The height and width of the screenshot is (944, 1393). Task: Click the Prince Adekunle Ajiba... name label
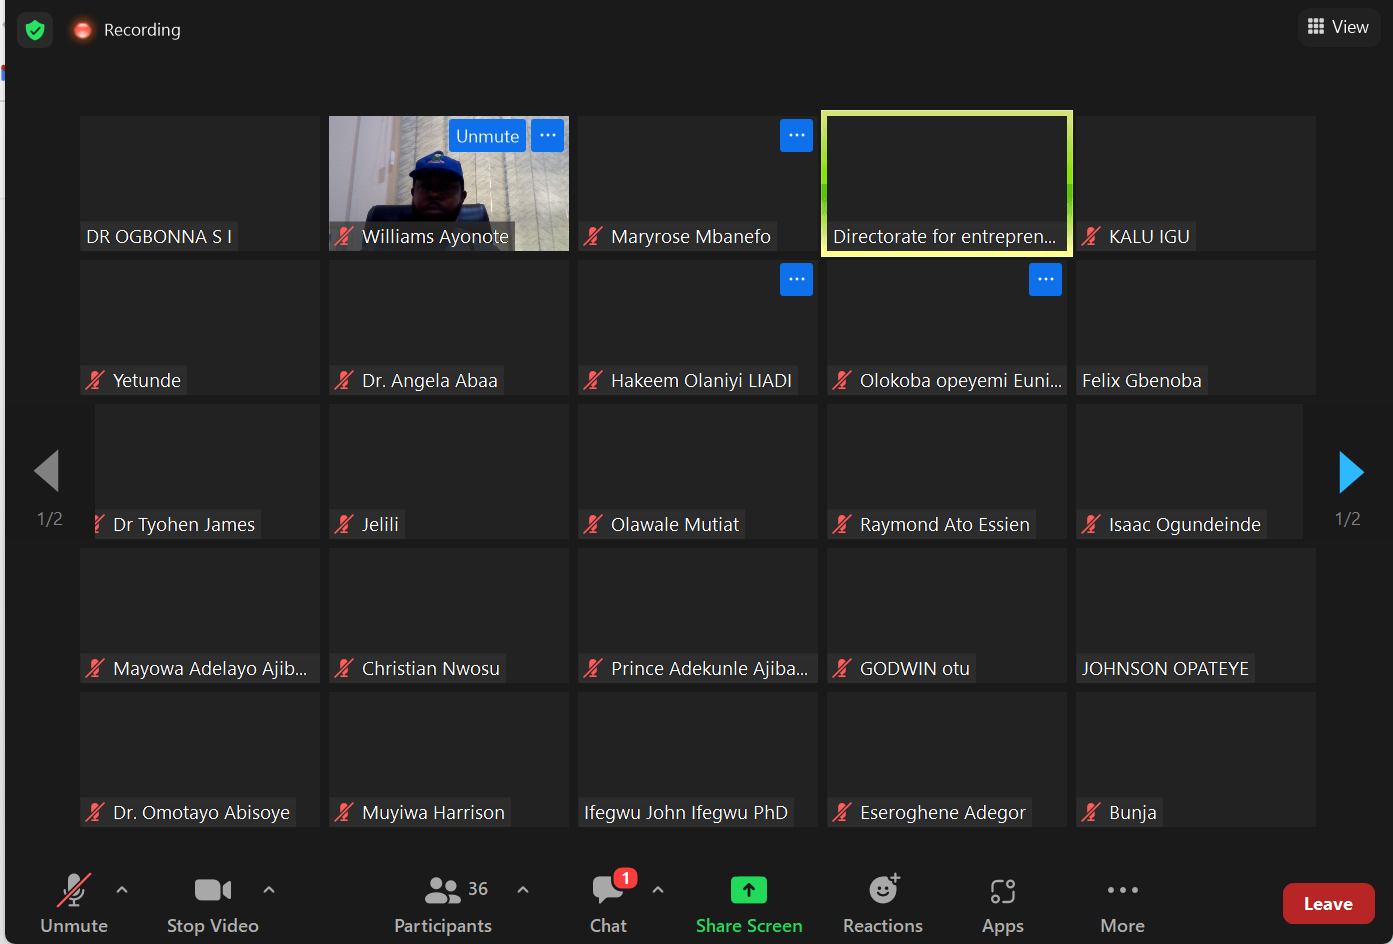click(x=709, y=669)
